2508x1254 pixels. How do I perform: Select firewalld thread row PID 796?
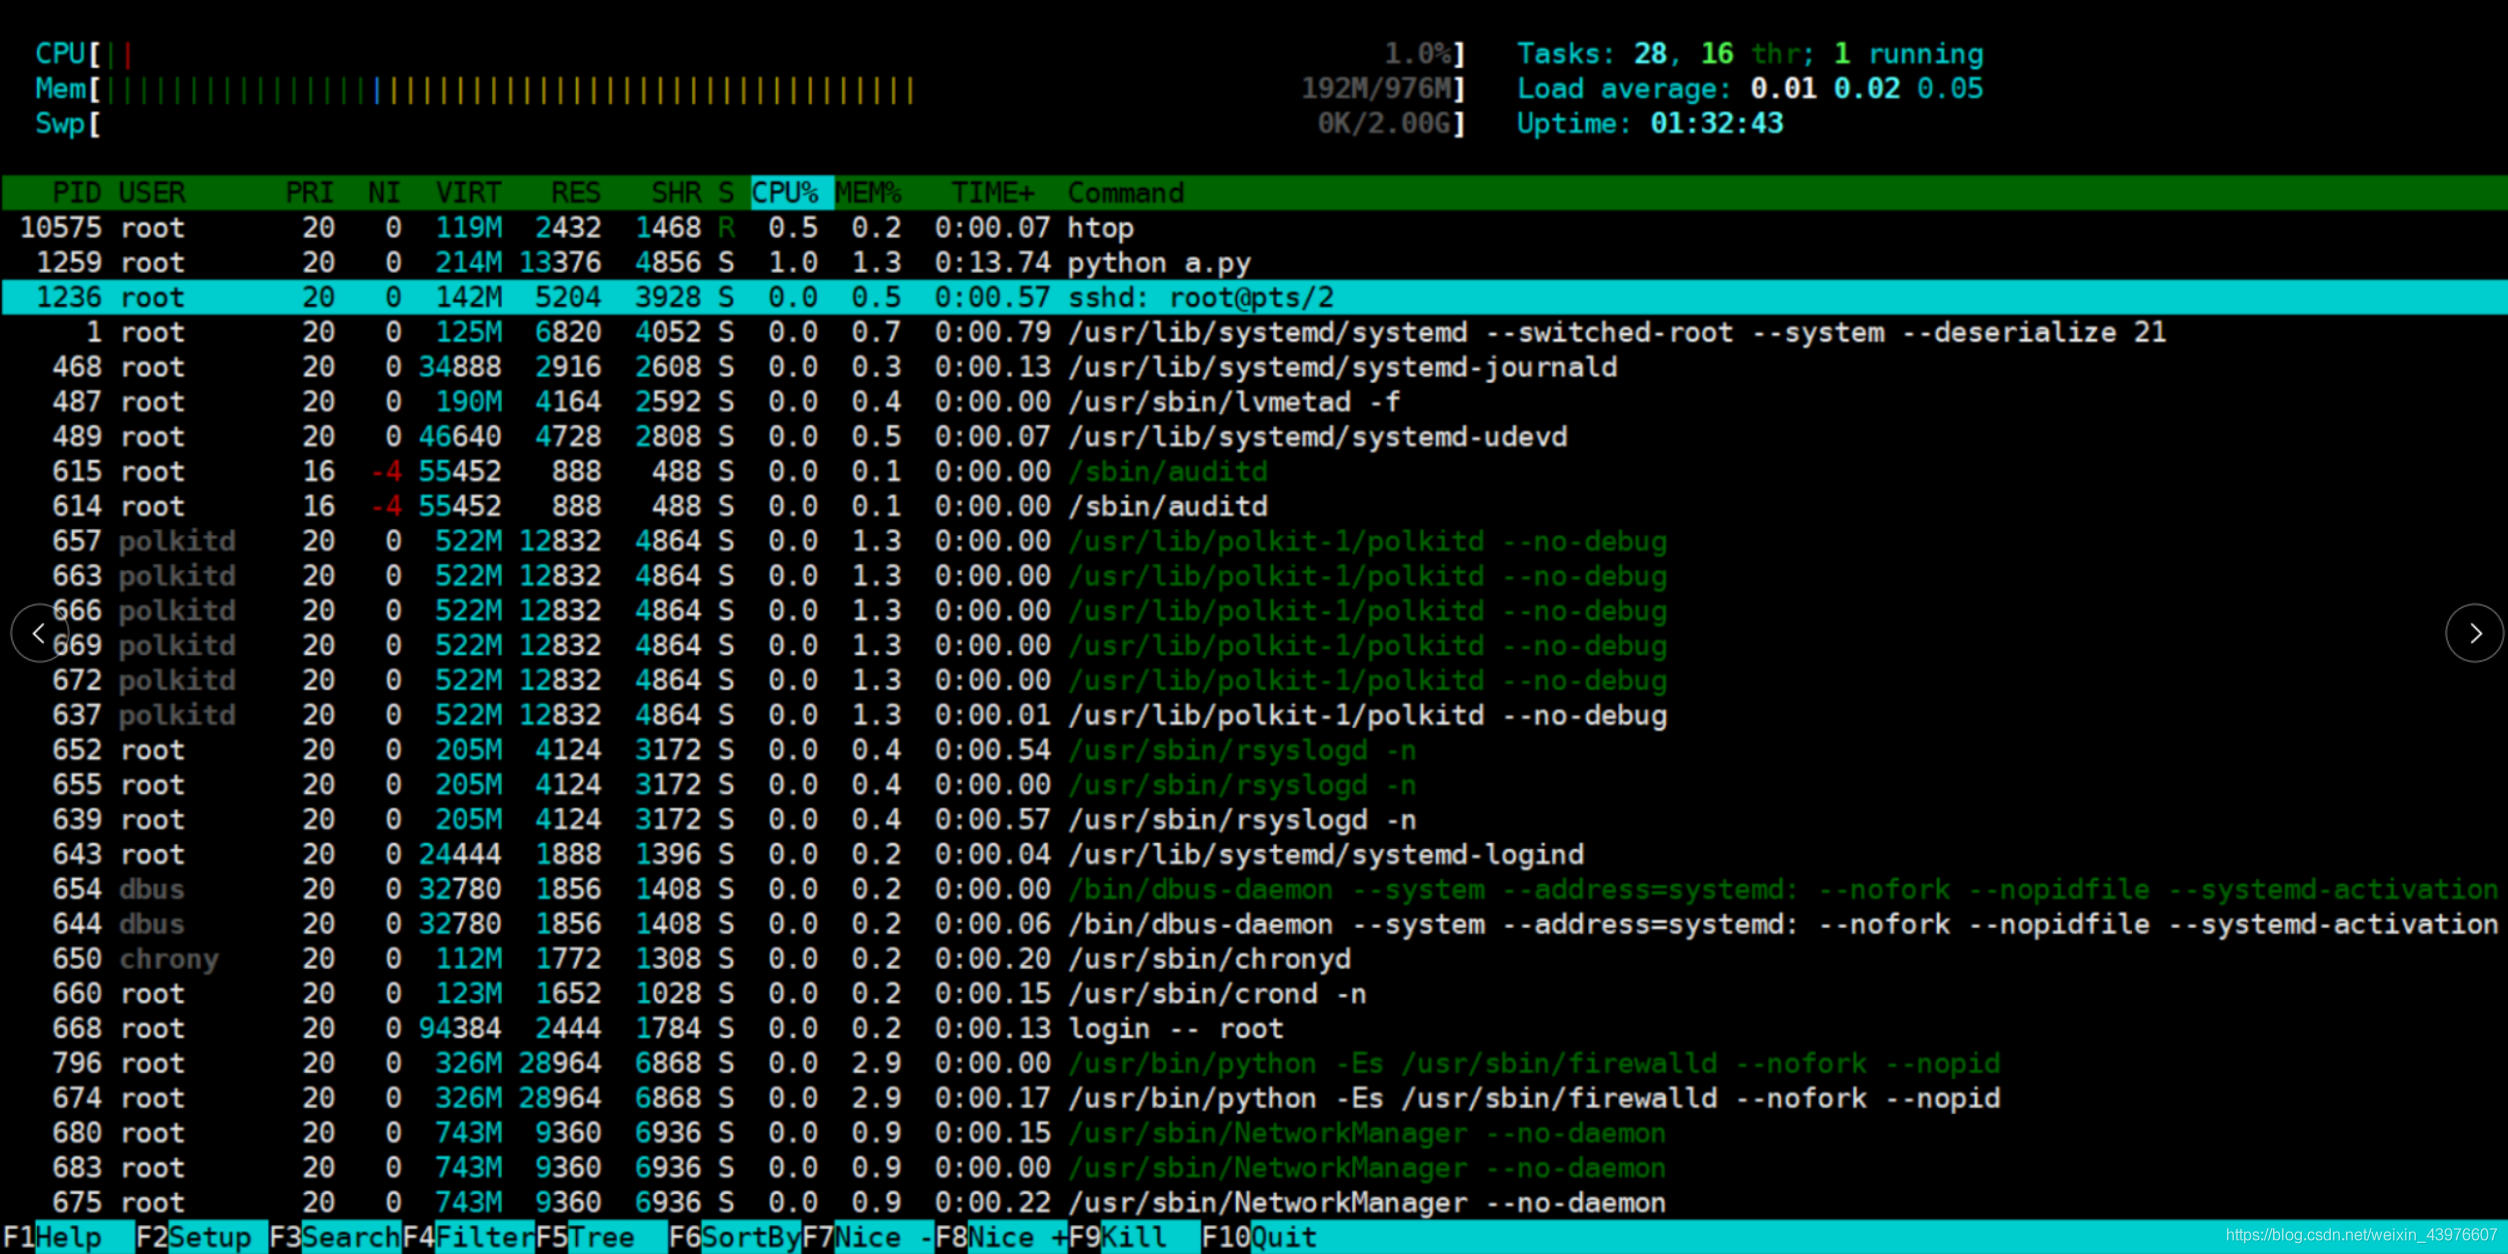pyautogui.click(x=1254, y=1063)
